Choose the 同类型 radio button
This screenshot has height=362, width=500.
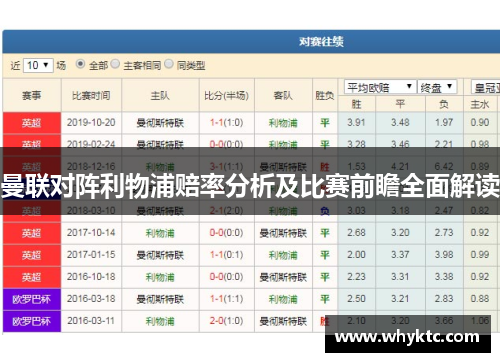pos(169,64)
